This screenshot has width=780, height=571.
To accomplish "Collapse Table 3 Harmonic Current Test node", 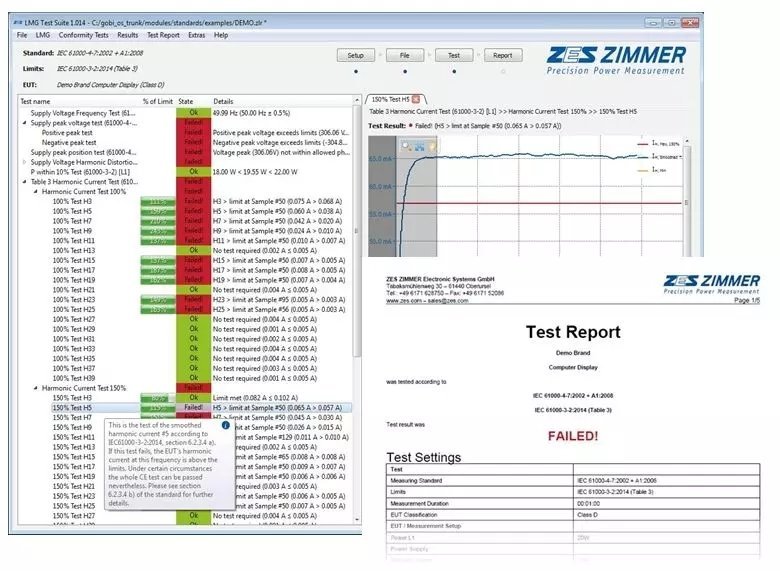I will coord(25,182).
